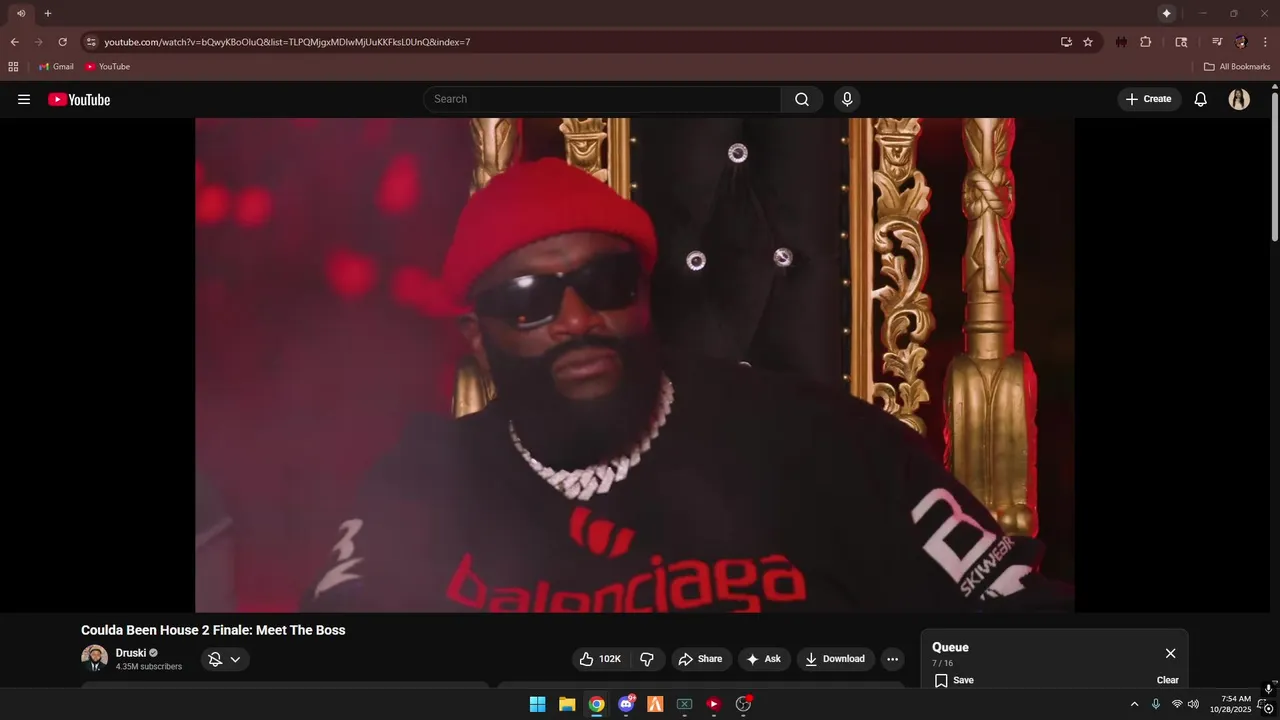
Task: Click the page vertical scrollbar
Action: coord(1275,165)
